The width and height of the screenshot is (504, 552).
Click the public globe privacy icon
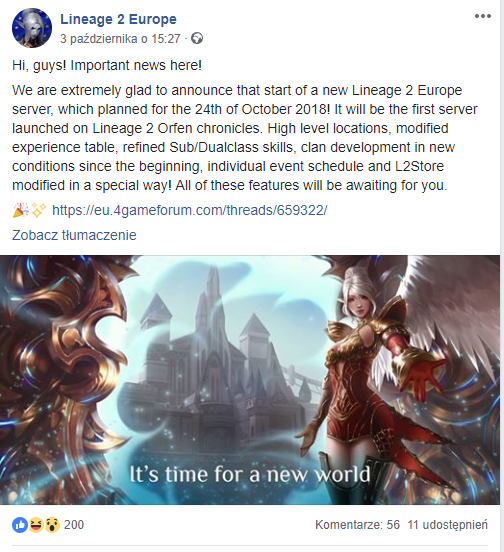(x=197, y=38)
